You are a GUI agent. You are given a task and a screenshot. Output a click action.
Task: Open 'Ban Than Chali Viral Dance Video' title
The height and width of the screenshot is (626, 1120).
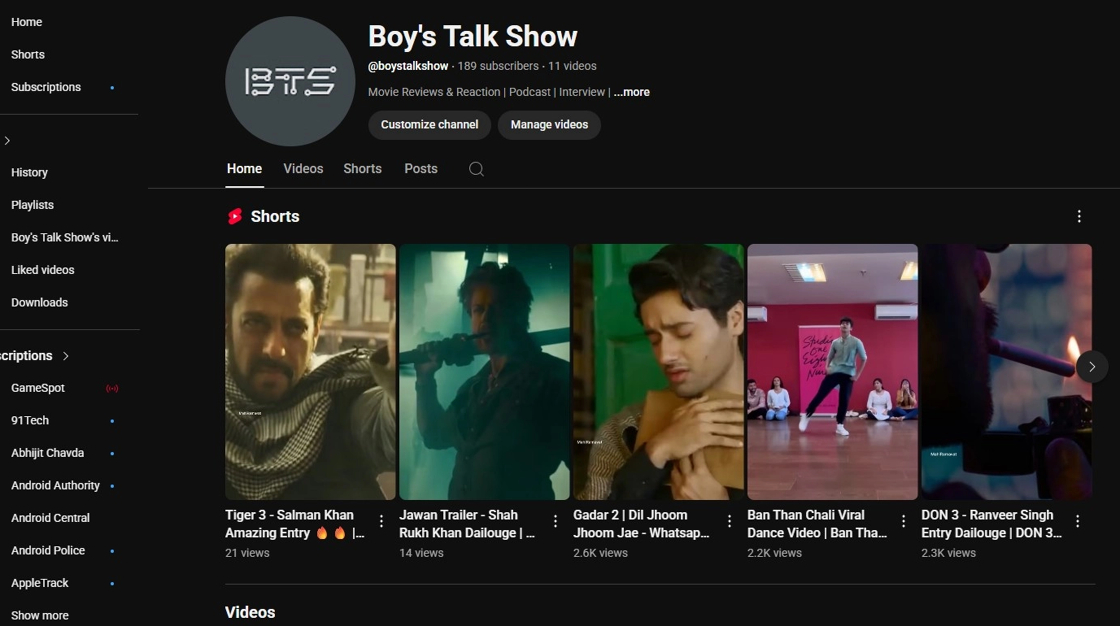click(x=816, y=524)
